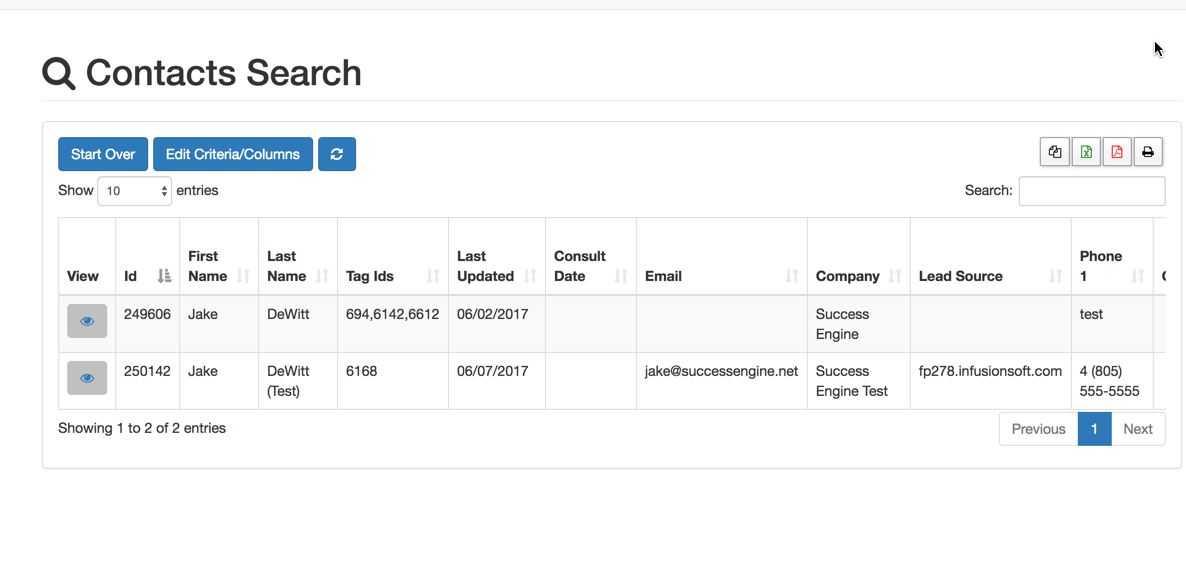Click the blue refresh icon button
This screenshot has height=563, width=1186.
[337, 154]
